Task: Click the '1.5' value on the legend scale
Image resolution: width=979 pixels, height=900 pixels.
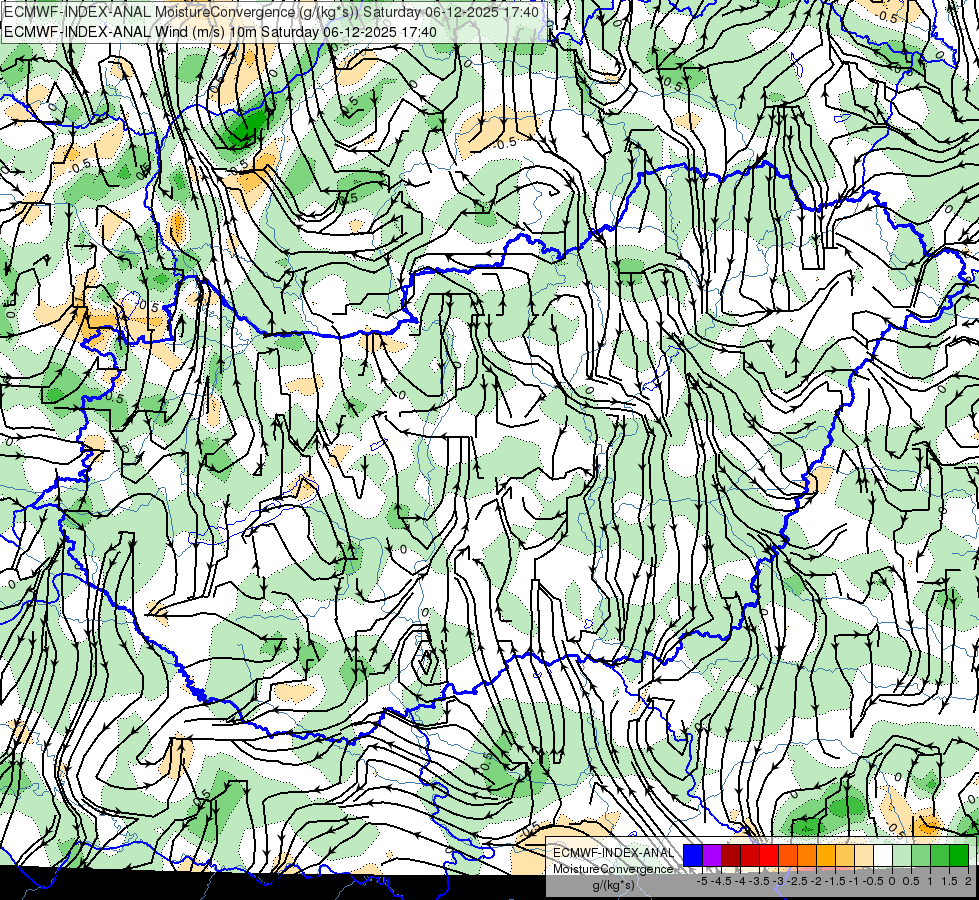Action: pos(950,881)
